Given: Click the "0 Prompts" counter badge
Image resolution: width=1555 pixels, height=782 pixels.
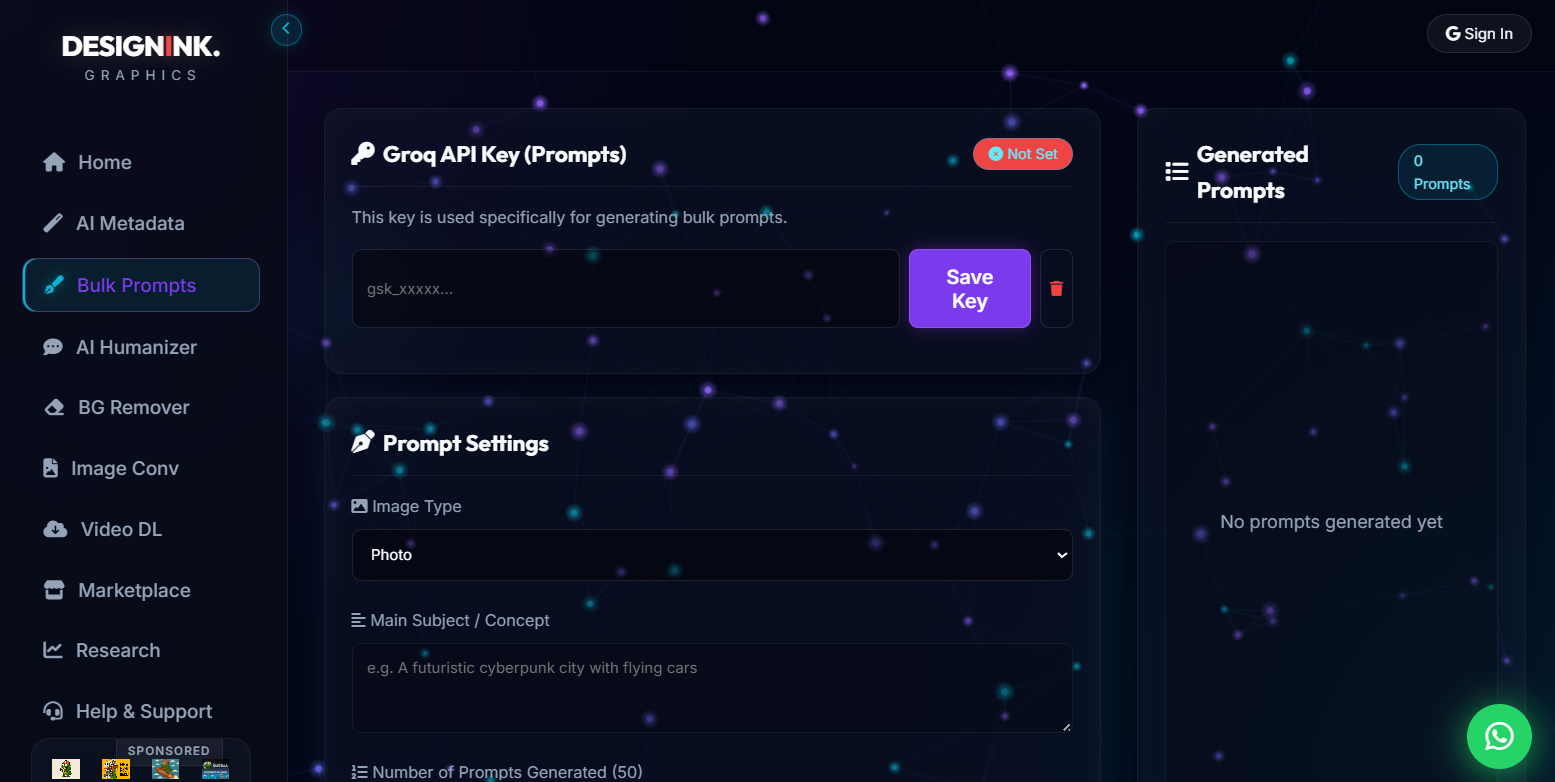Looking at the screenshot, I should tap(1447, 172).
